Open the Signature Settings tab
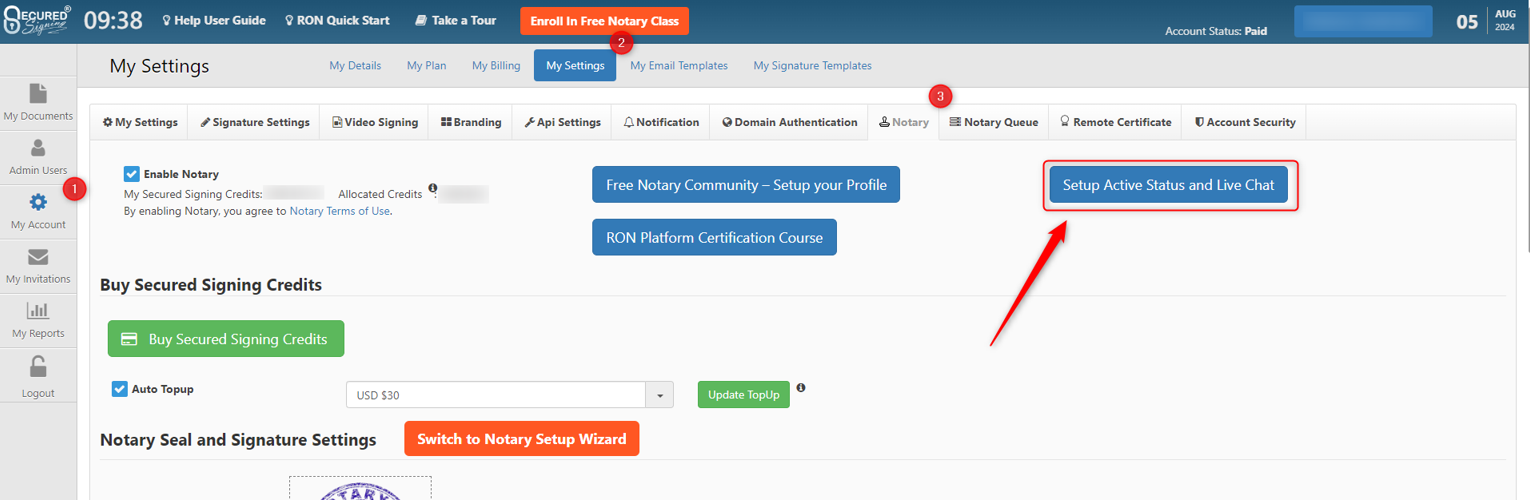1530x500 pixels. pos(254,122)
